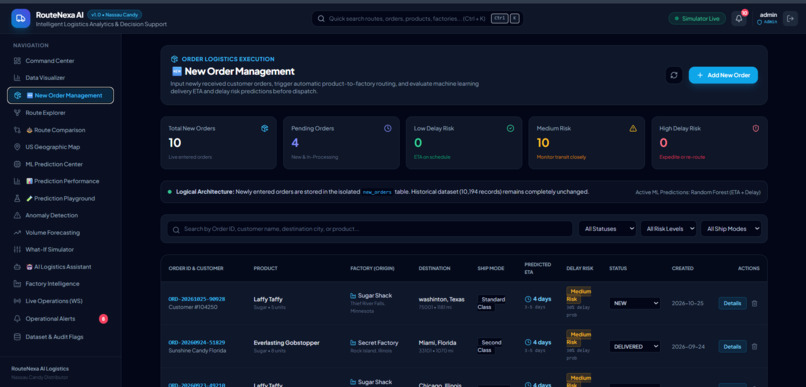The width and height of the screenshot is (806, 387).
Task: Click created date 2026-10-25
Action: (688, 303)
